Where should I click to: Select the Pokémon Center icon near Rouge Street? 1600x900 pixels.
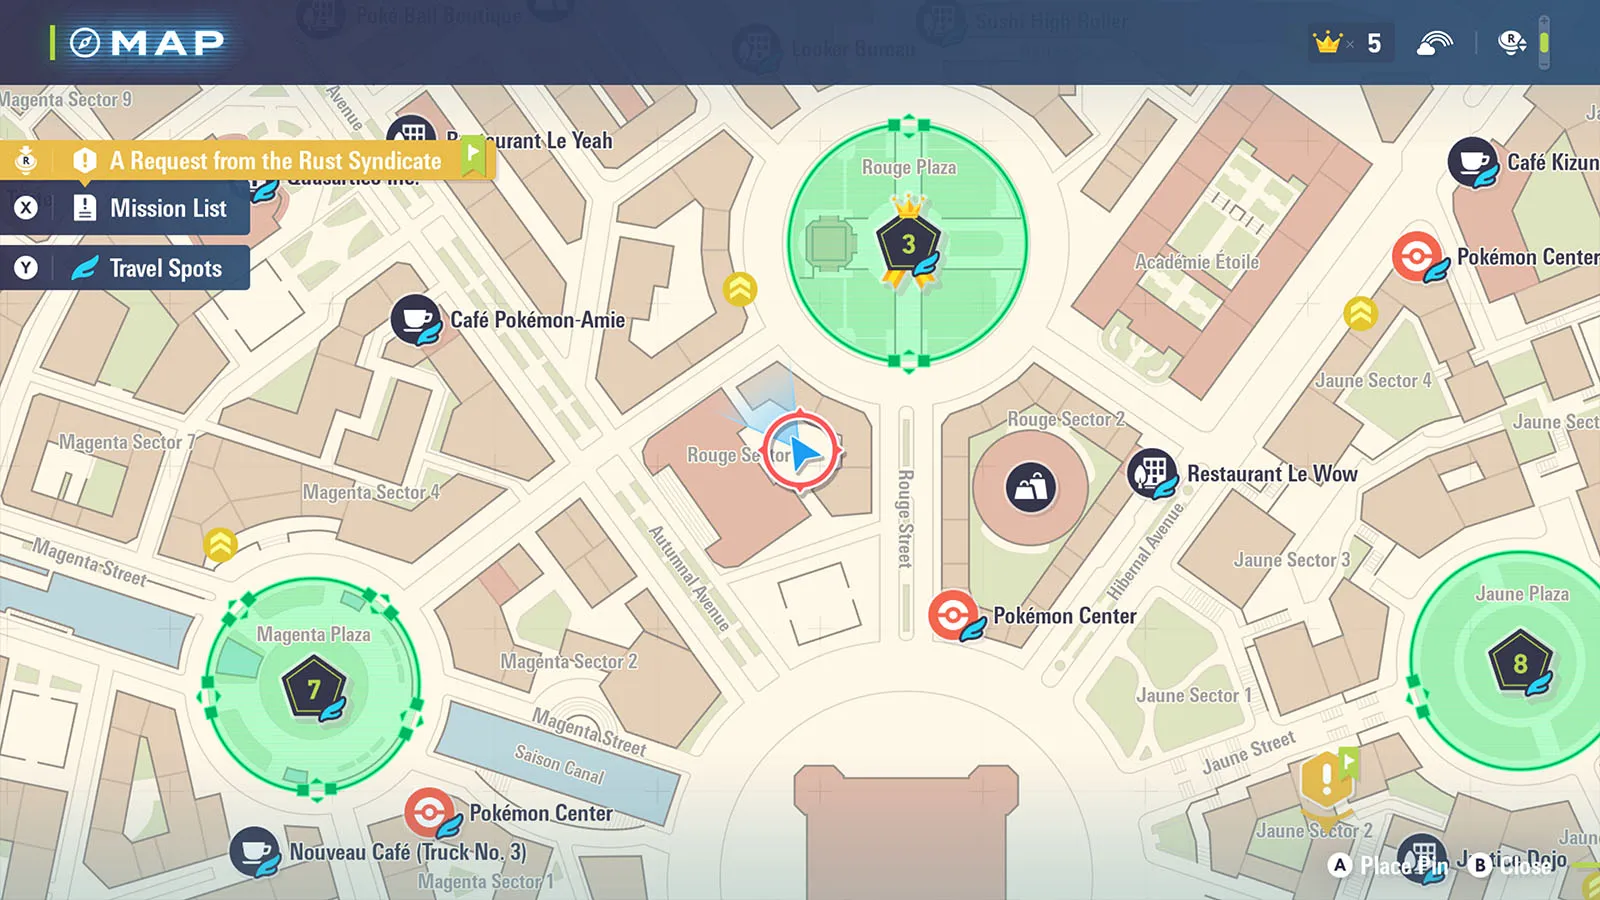click(953, 615)
